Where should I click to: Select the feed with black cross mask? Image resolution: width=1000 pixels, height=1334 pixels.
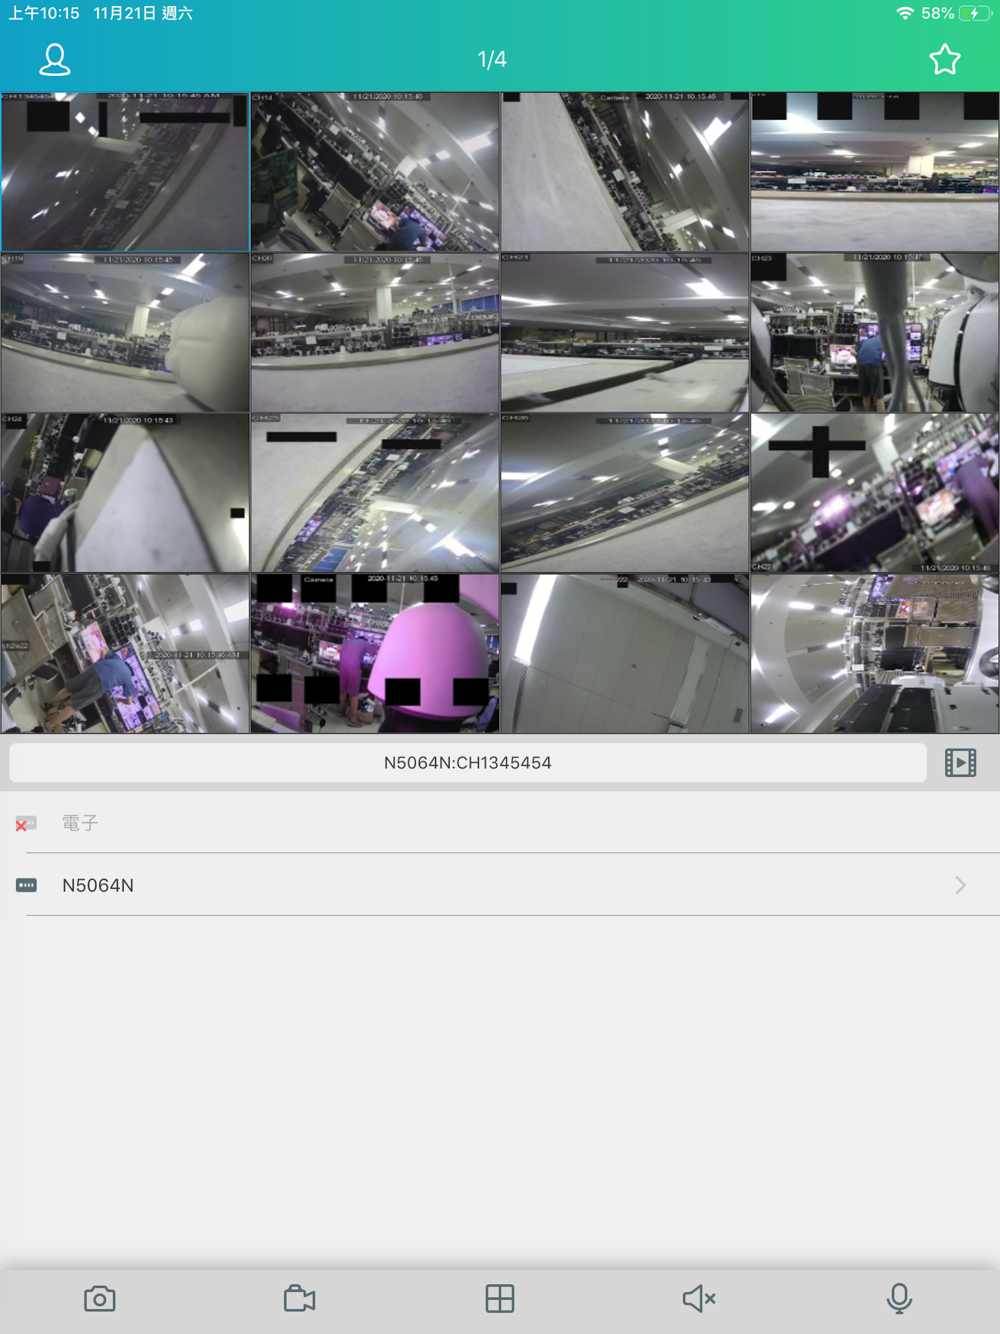tap(875, 493)
